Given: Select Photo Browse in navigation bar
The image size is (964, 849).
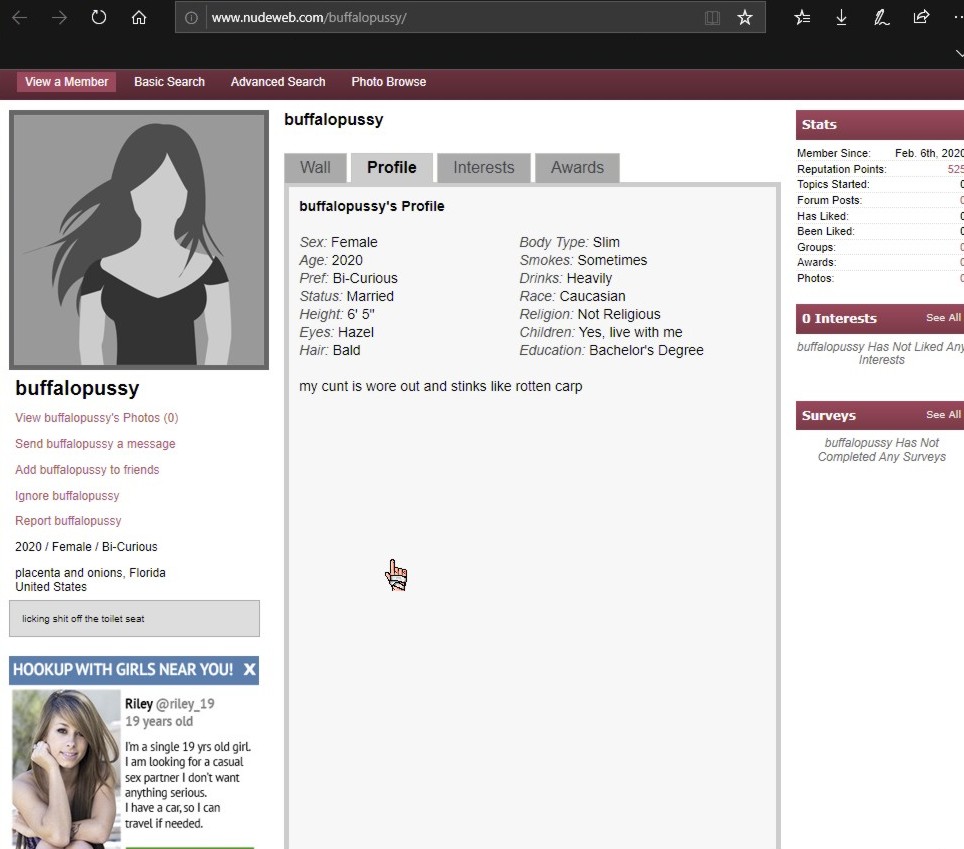Looking at the screenshot, I should pyautogui.click(x=388, y=82).
